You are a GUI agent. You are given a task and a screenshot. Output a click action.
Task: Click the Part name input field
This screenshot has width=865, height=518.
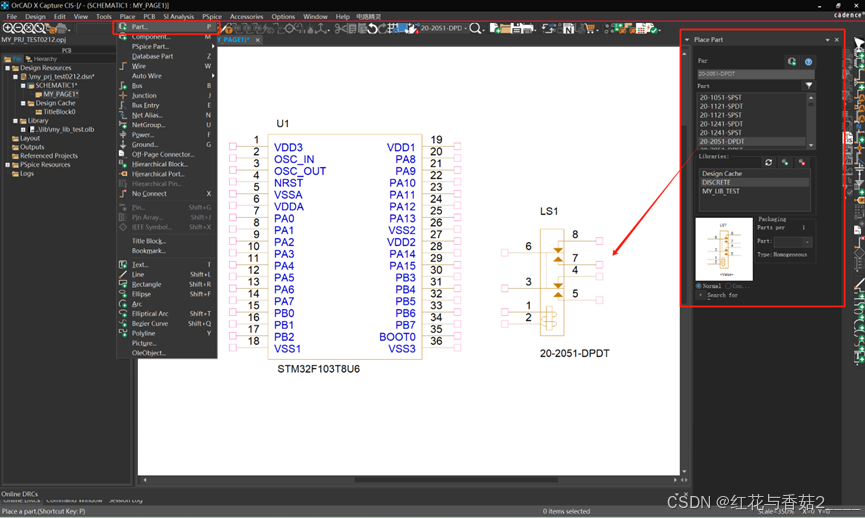point(755,74)
